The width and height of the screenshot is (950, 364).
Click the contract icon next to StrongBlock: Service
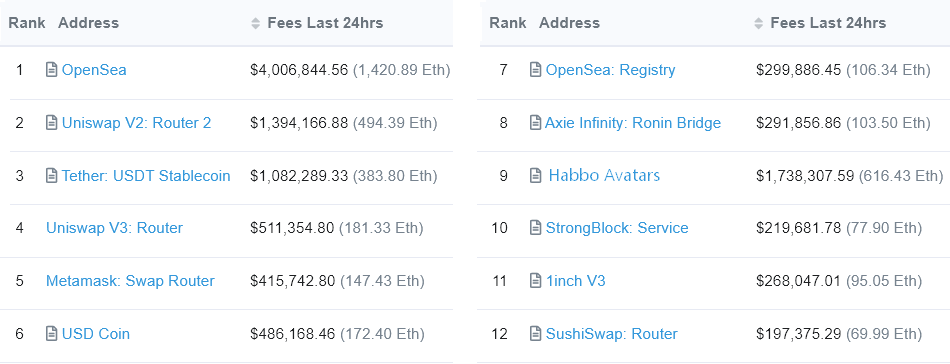pyautogui.click(x=536, y=228)
